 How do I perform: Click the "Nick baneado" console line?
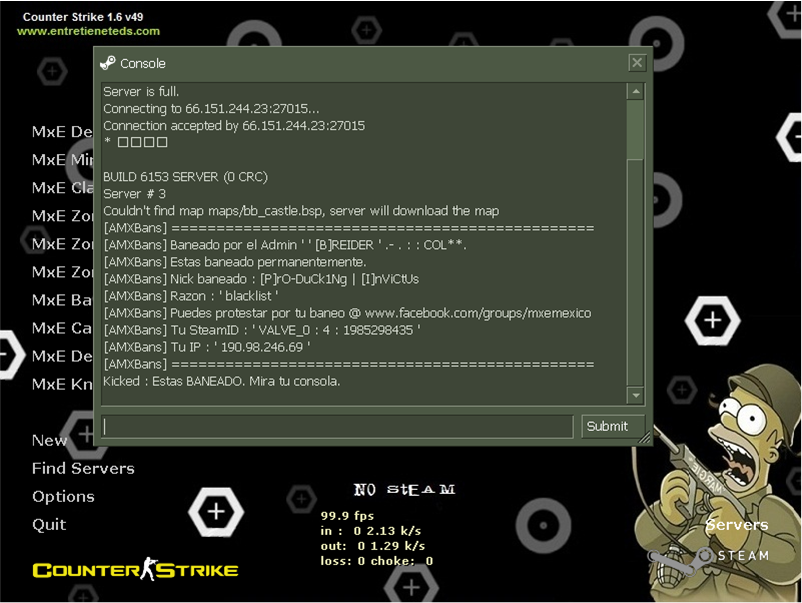pyautogui.click(x=261, y=279)
